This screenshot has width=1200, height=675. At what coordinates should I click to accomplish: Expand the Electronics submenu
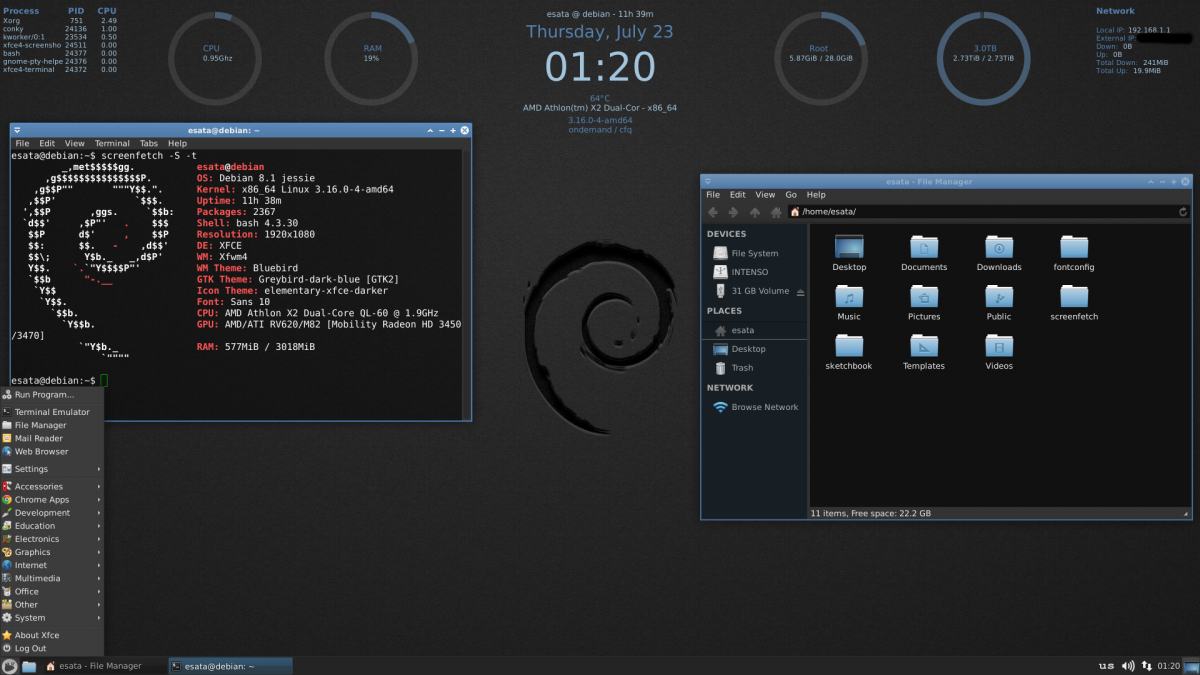pos(52,539)
